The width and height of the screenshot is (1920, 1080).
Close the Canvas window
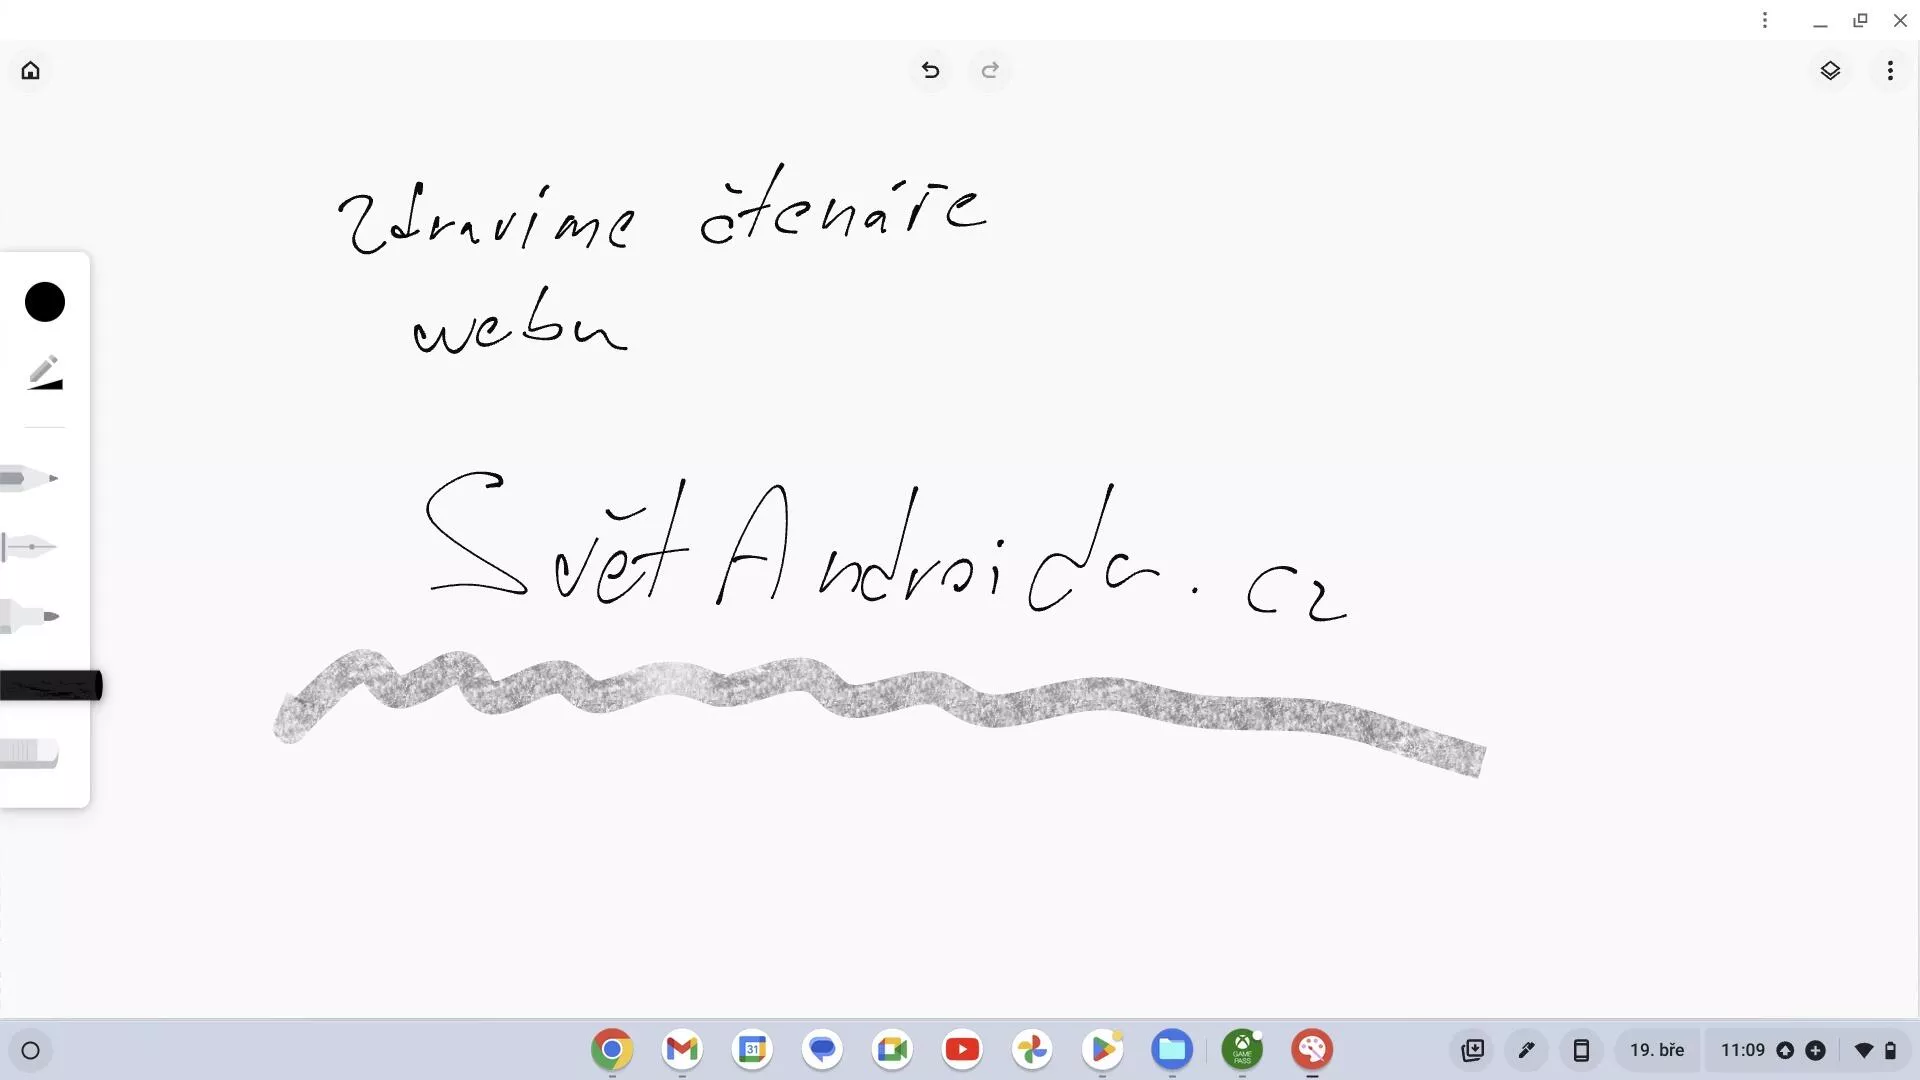pos(1900,20)
